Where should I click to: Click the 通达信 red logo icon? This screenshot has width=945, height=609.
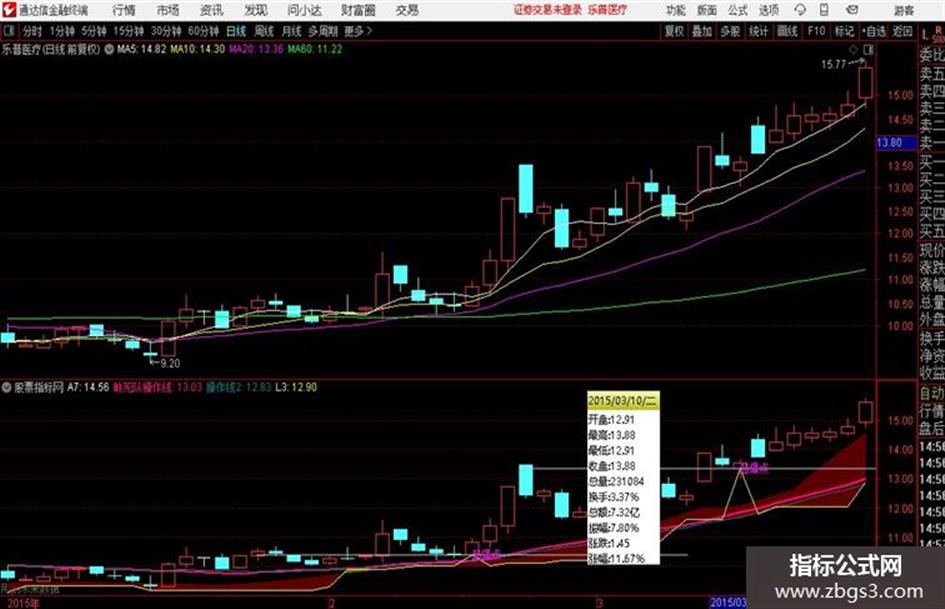[x=8, y=10]
